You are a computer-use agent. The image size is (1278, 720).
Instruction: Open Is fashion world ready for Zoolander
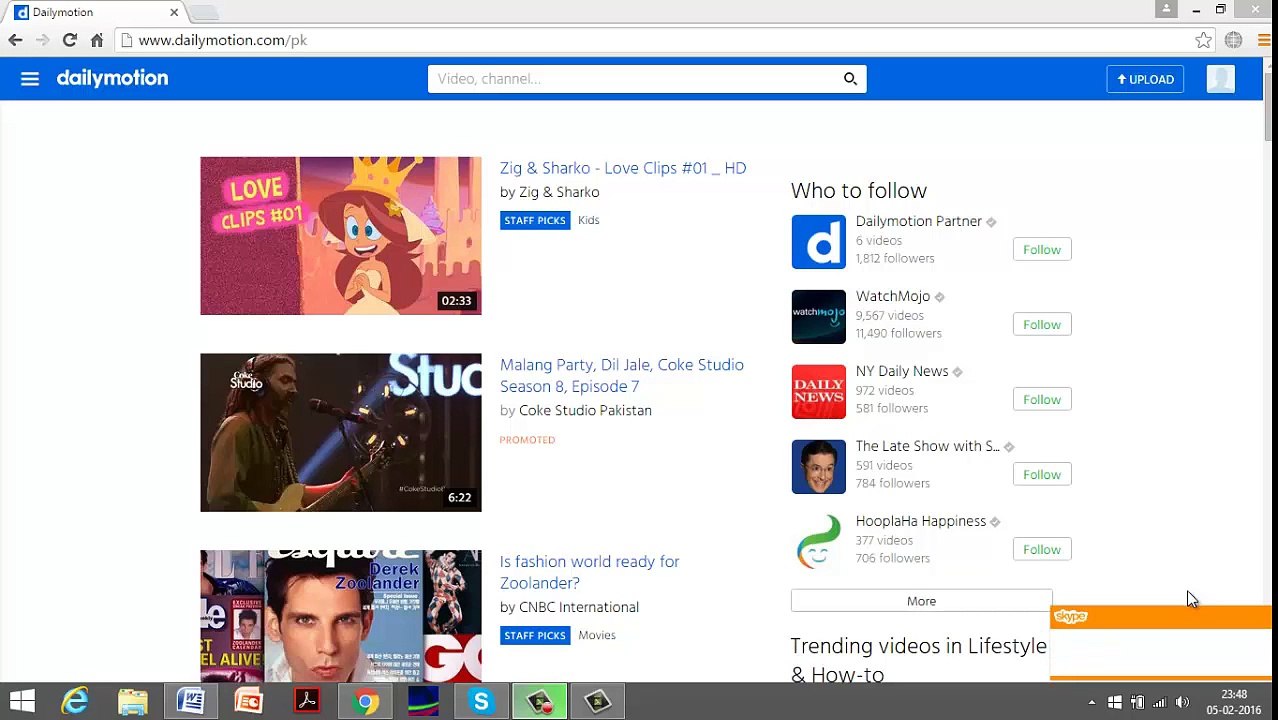click(x=589, y=572)
